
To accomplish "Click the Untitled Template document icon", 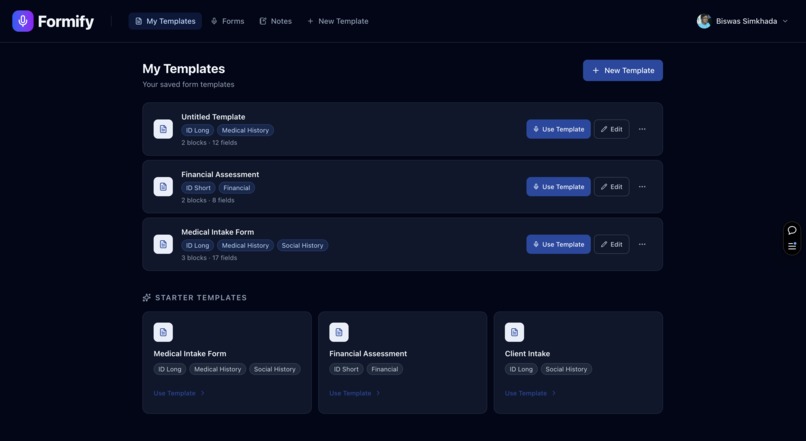I will tap(163, 129).
